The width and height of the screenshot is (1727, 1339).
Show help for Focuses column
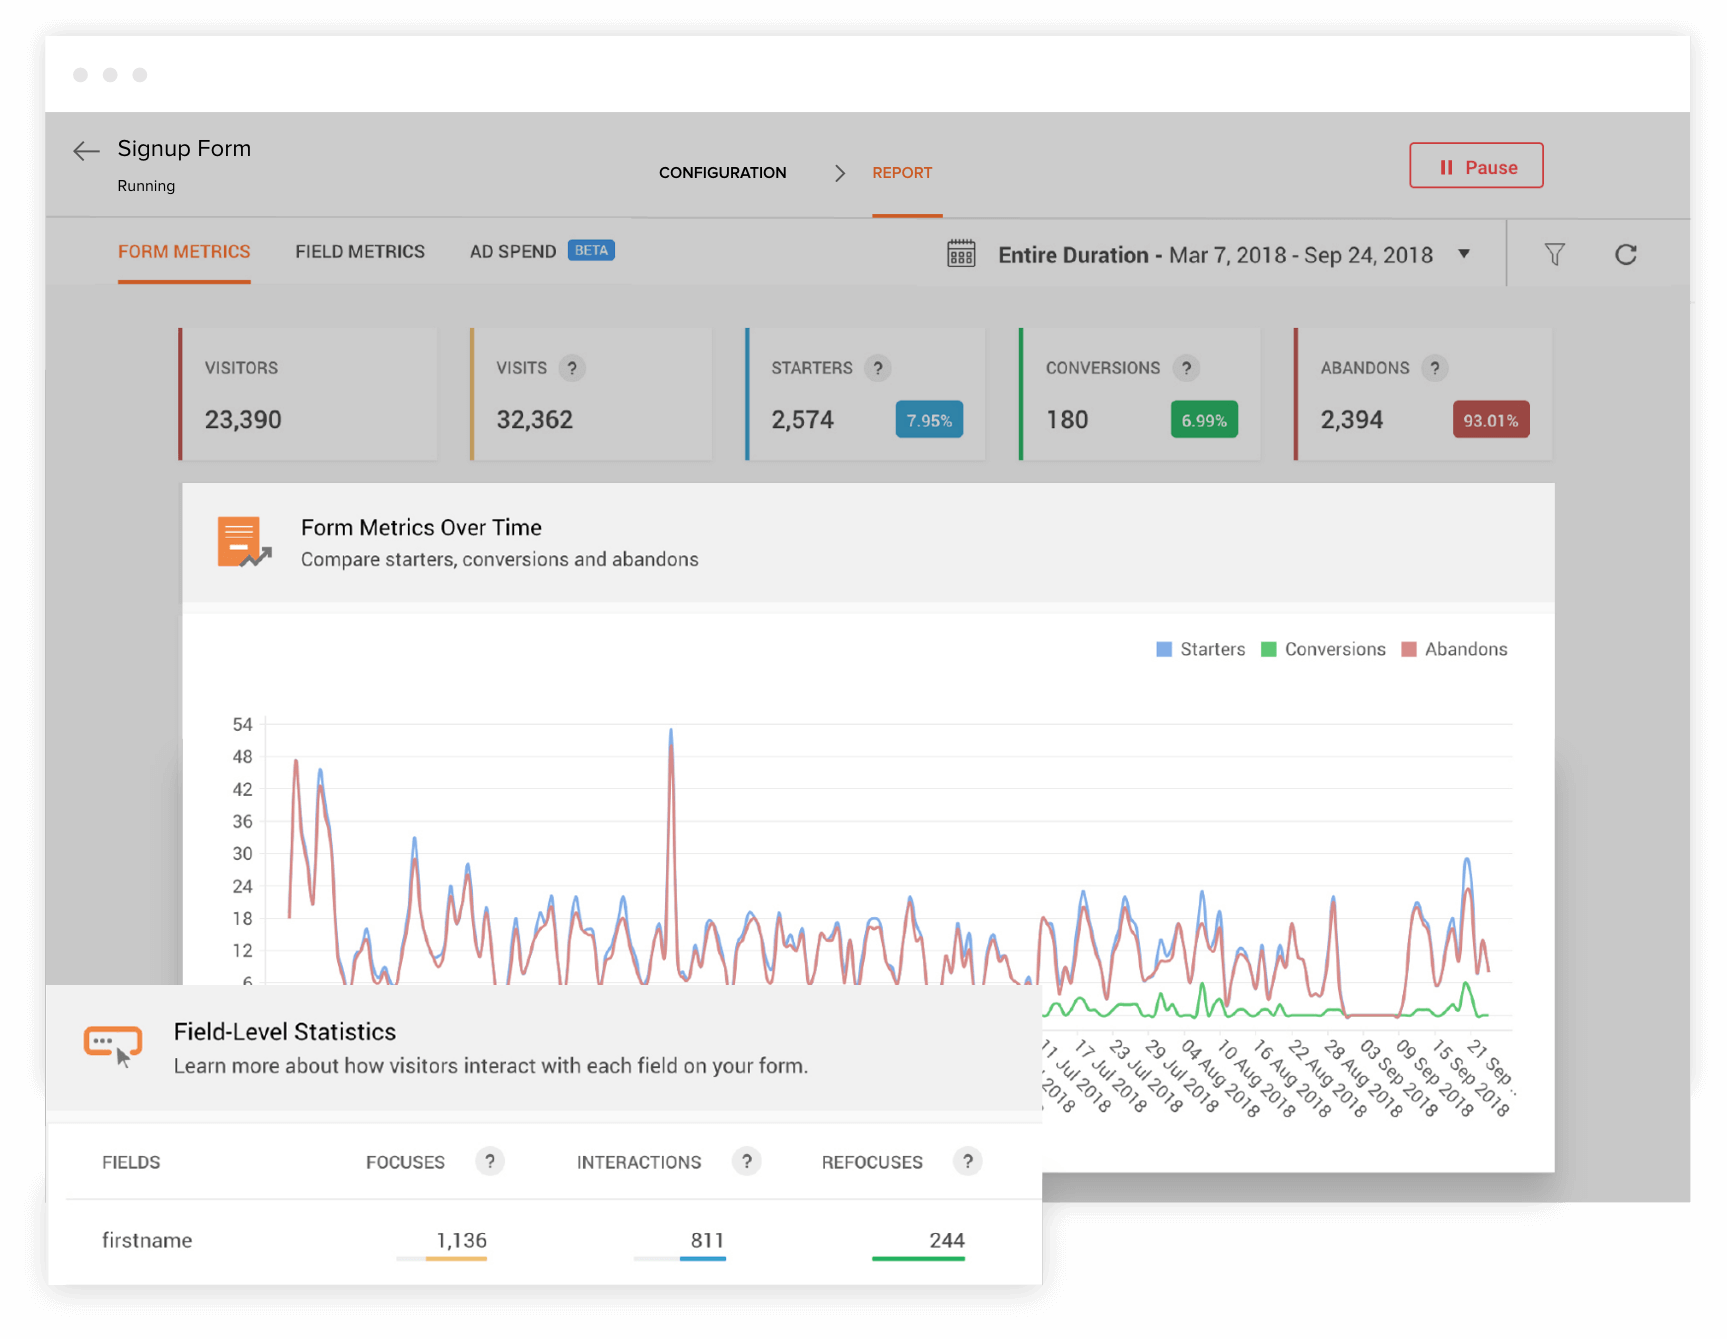point(489,1161)
